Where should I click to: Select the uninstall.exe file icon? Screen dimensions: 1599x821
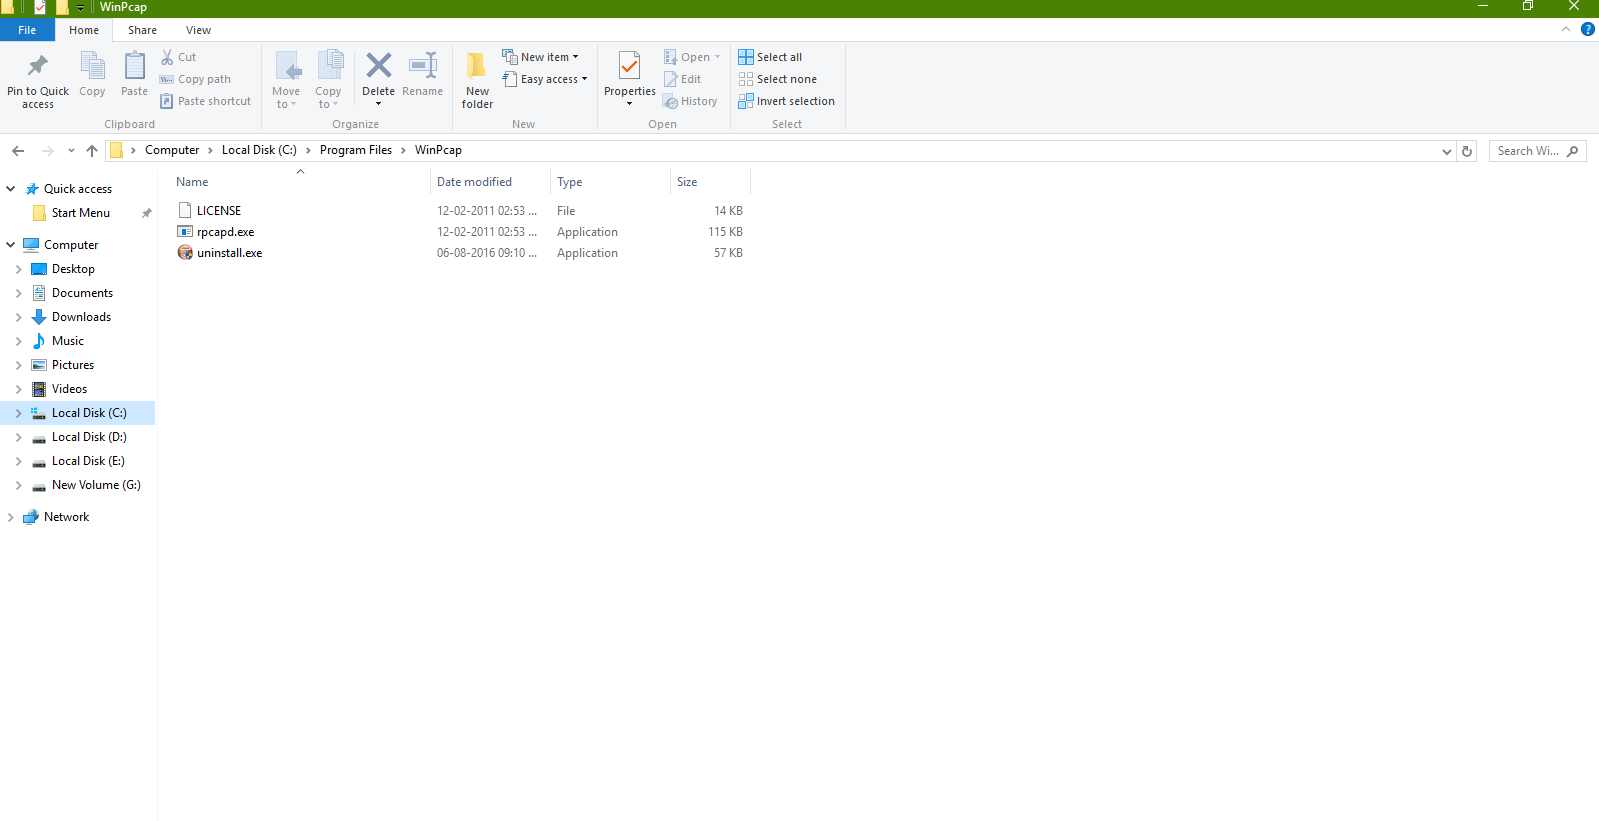pos(185,253)
